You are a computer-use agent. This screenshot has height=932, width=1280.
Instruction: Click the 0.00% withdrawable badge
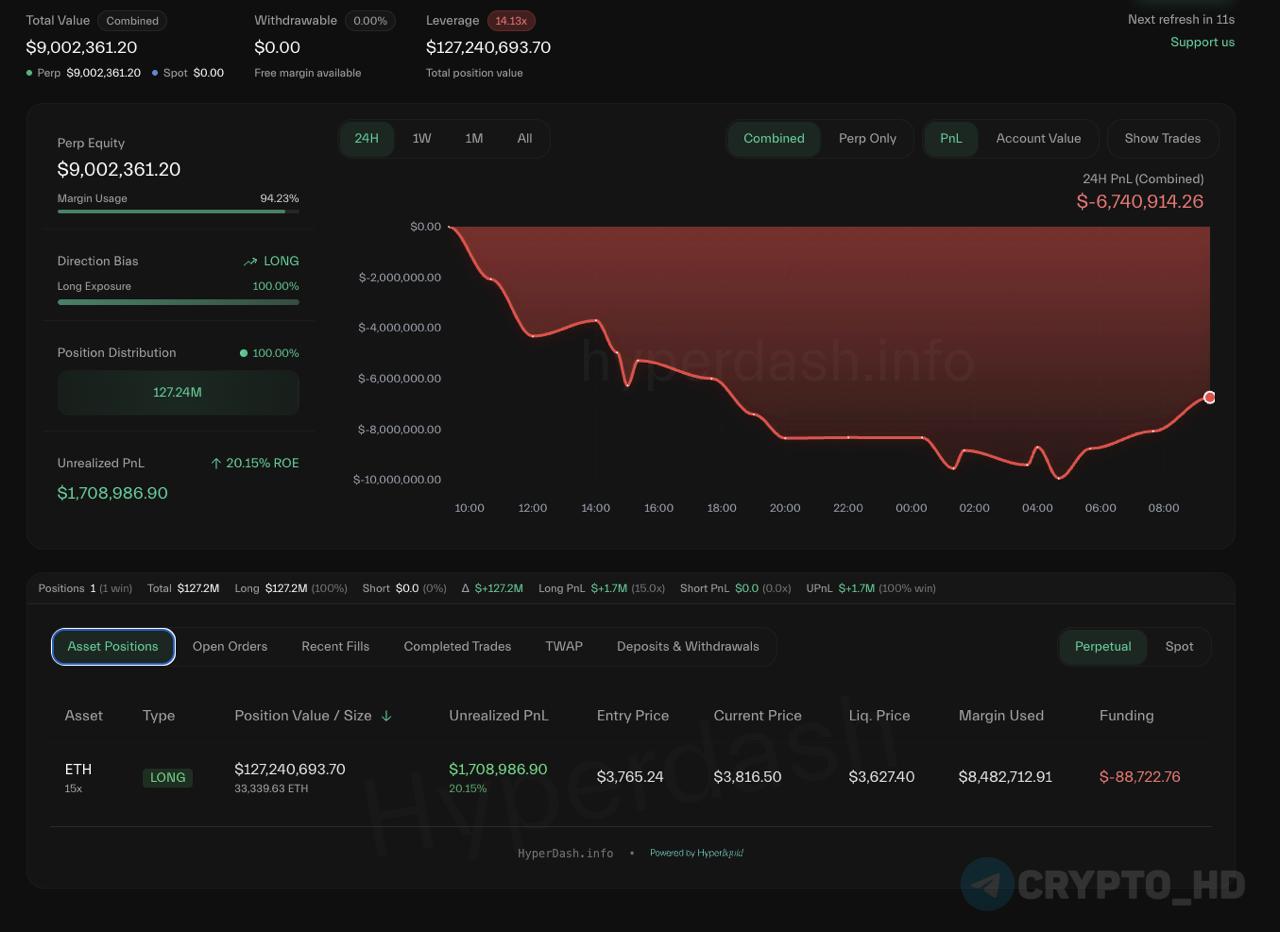370,20
